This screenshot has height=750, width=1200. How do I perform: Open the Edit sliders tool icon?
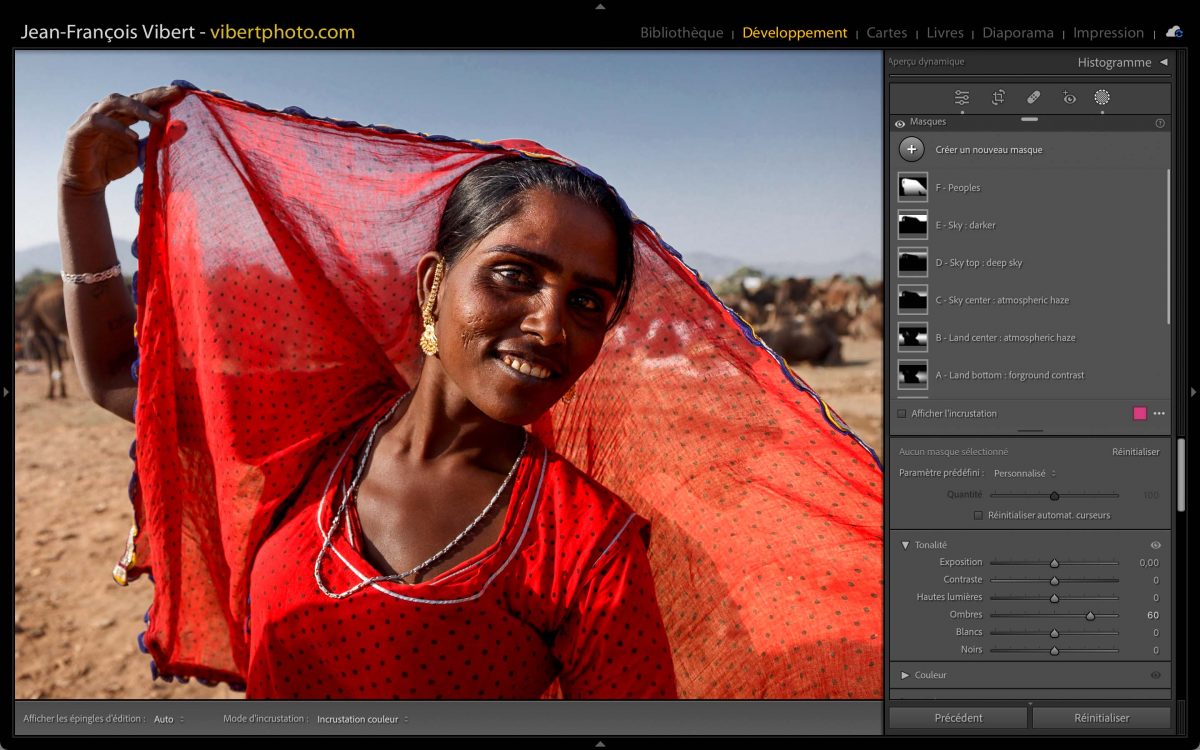pos(962,97)
